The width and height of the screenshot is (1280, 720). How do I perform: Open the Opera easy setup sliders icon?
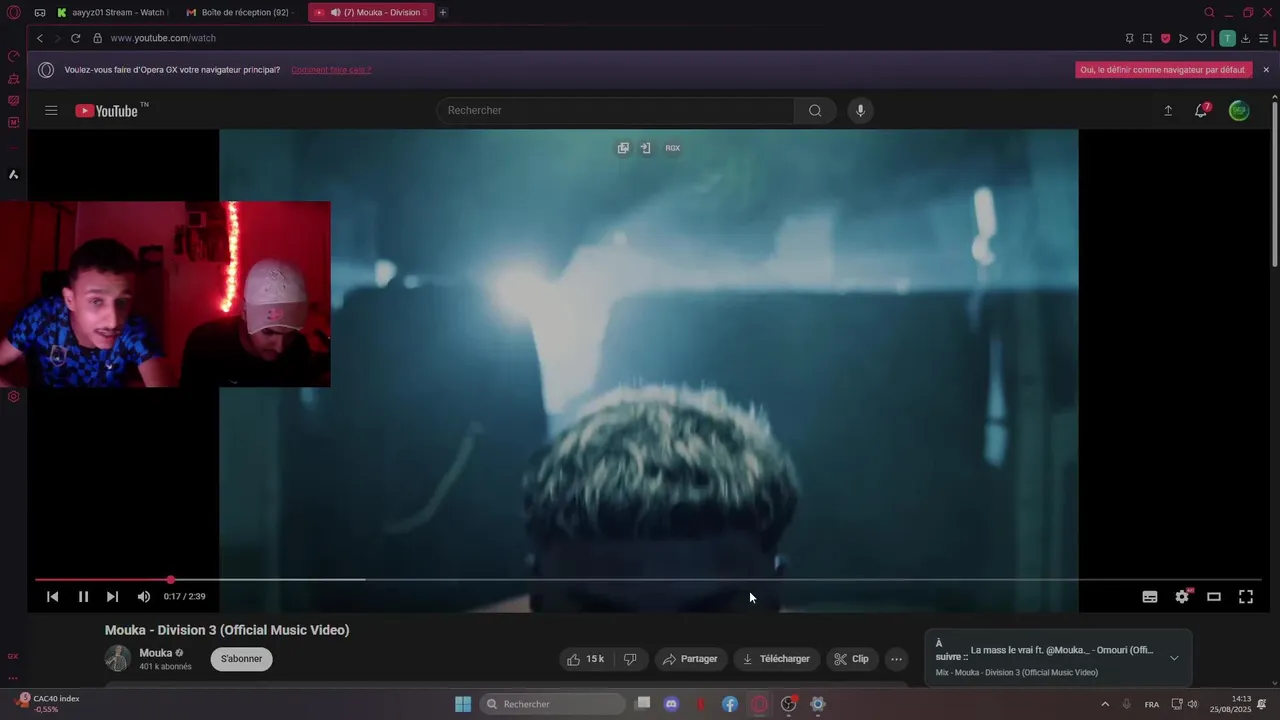[x=1264, y=38]
